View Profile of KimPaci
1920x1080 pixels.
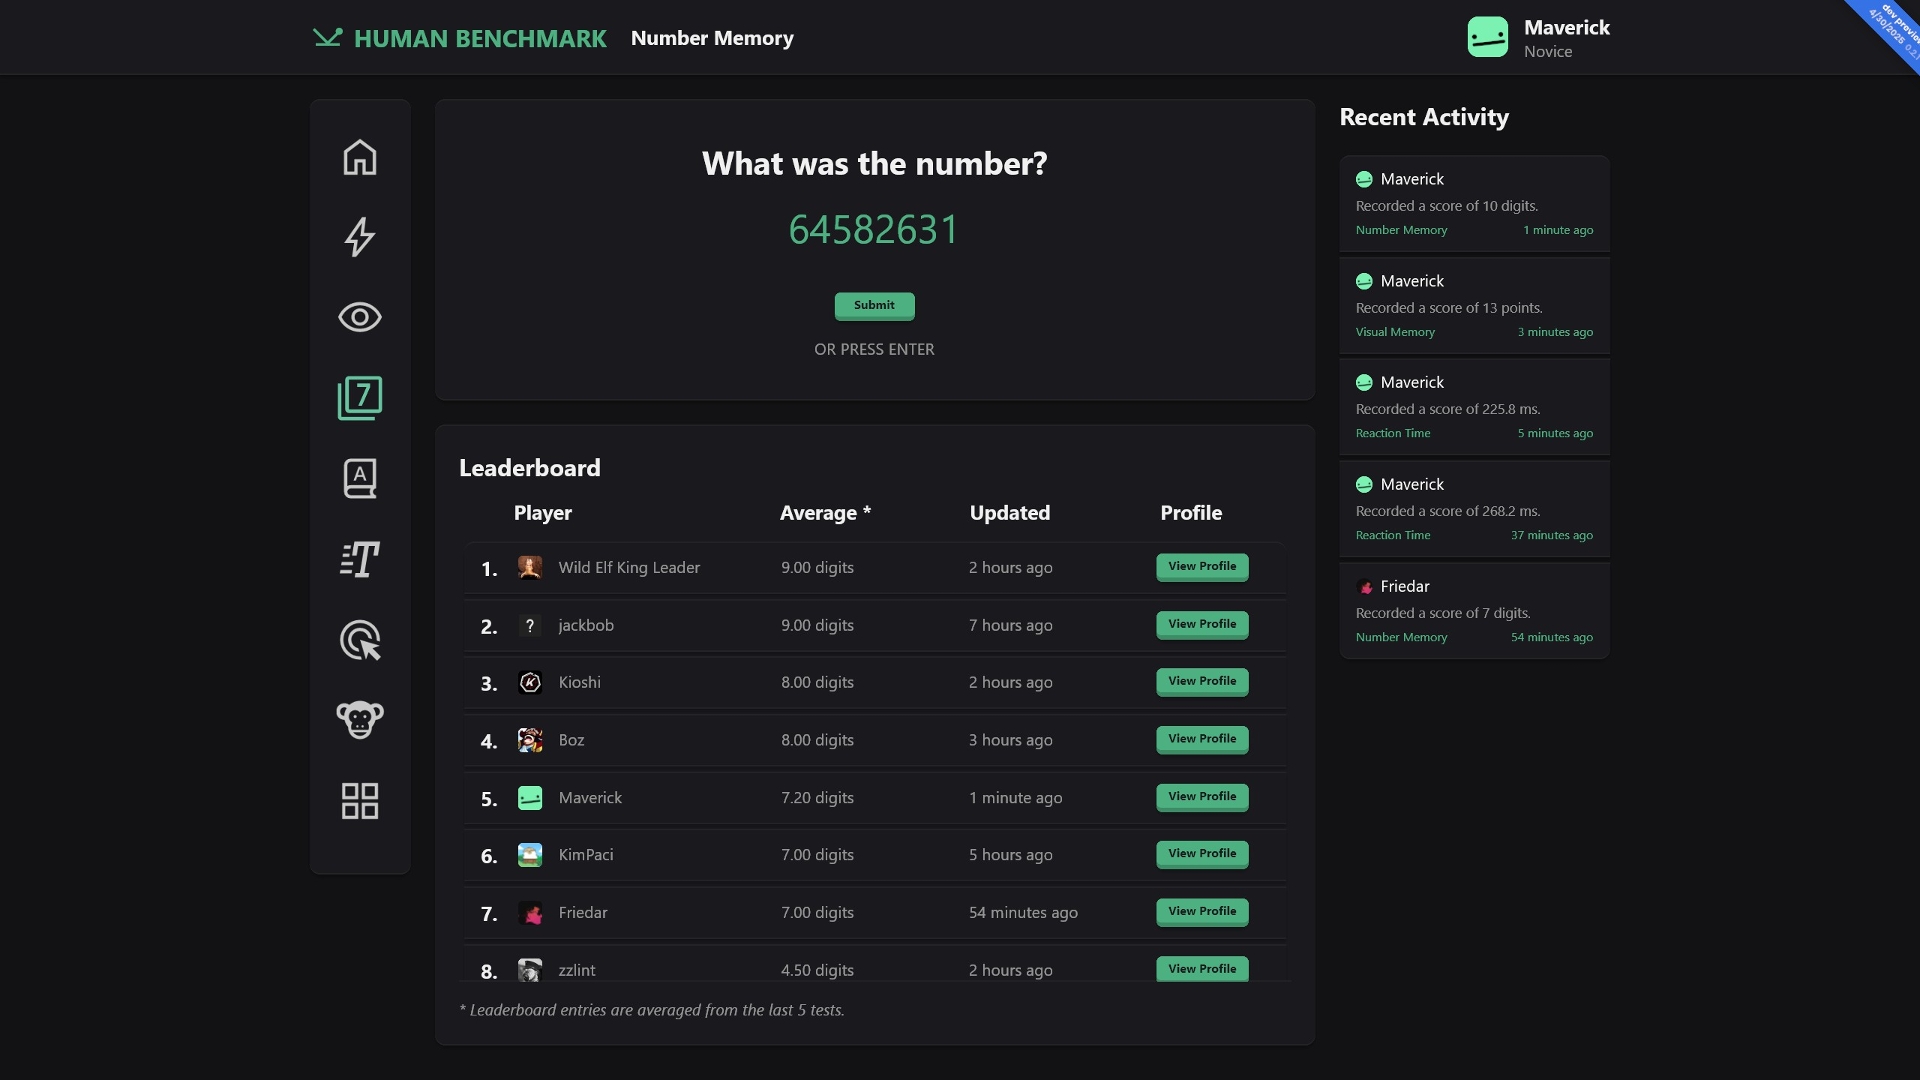(1202, 854)
